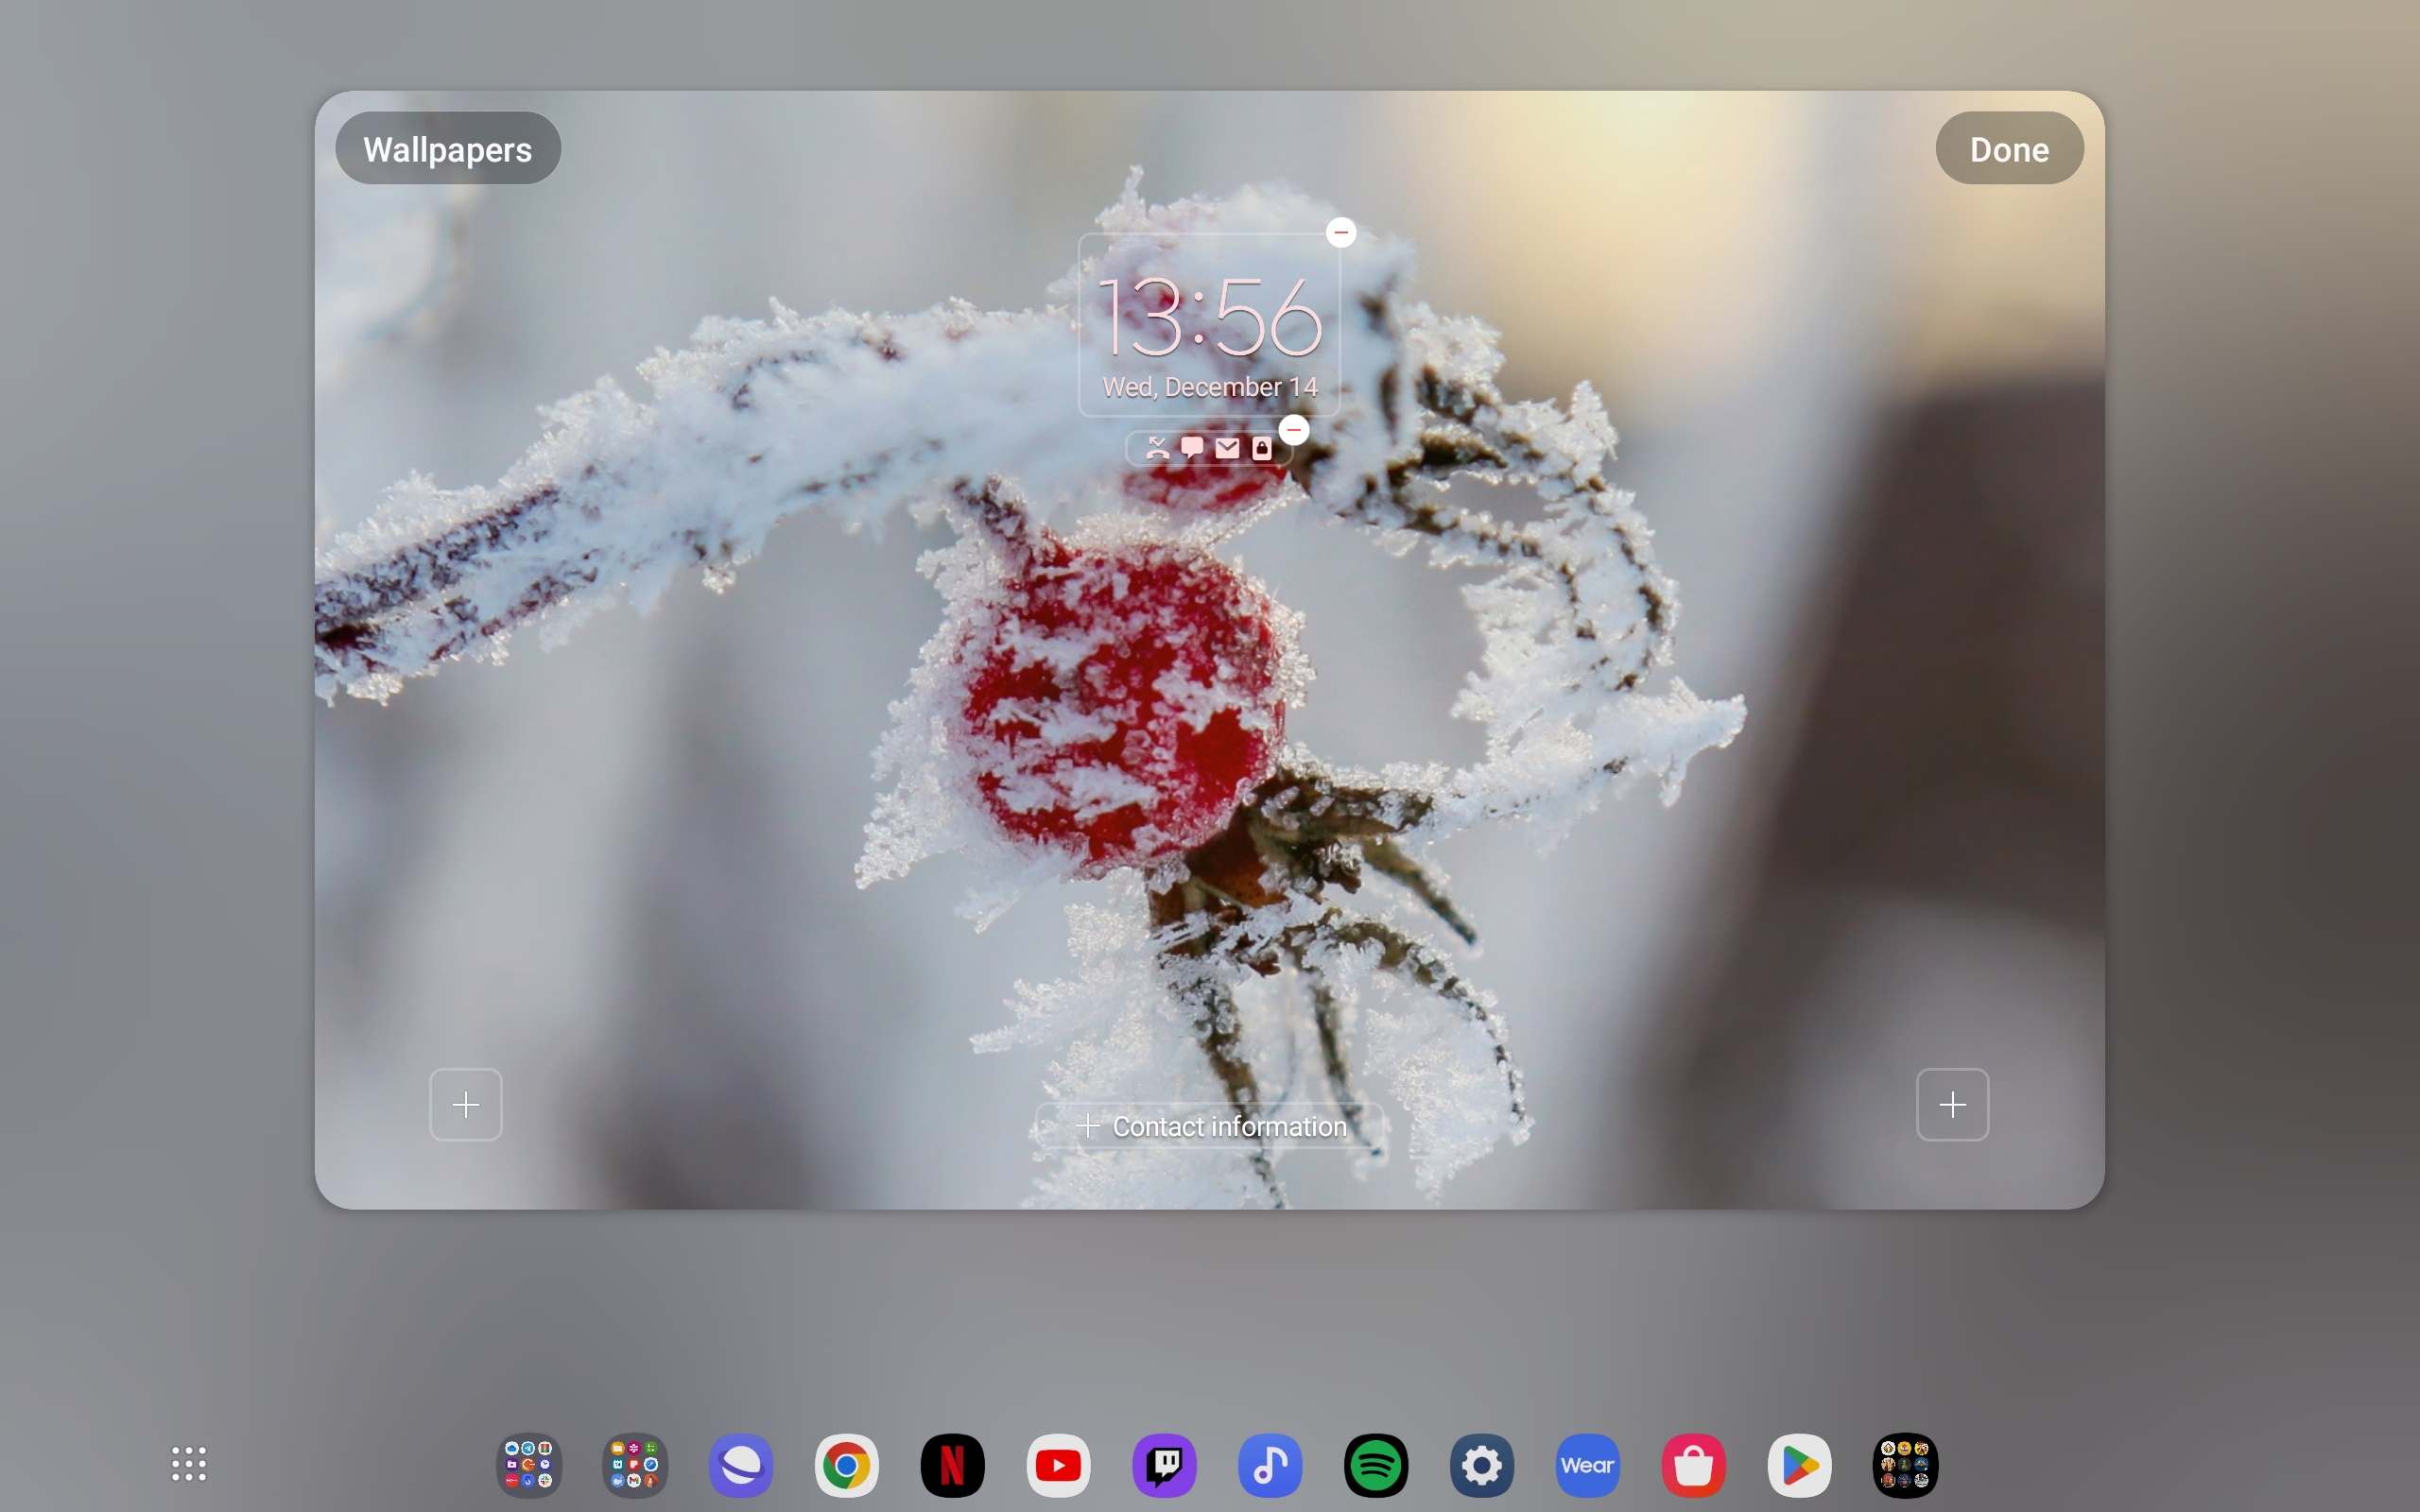2420x1512 pixels.
Task: Remove the notification icons widget
Action: coord(1293,430)
